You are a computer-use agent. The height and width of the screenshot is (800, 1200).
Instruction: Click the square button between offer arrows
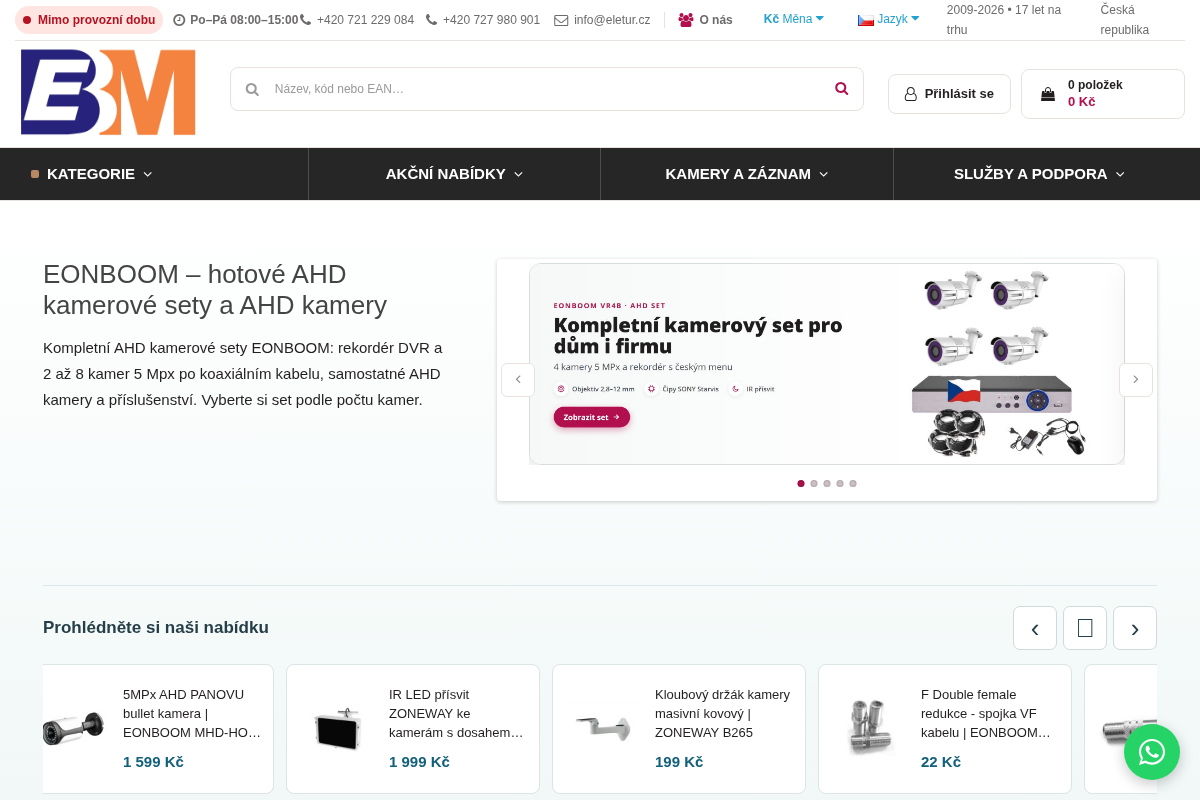1085,628
